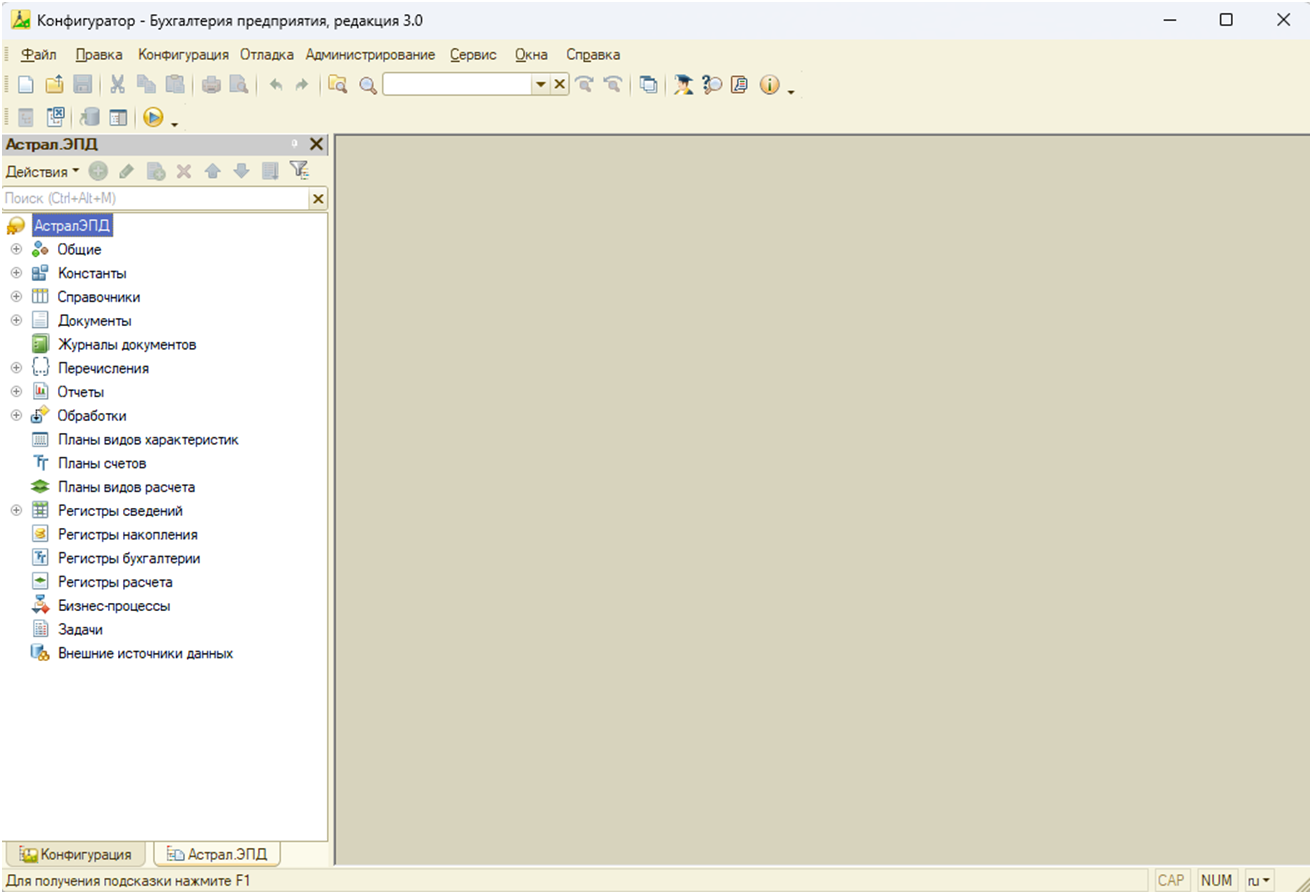Click the Open configuration tree icon
Image resolution: width=1312 pixels, height=894 pixels.
coord(26,118)
